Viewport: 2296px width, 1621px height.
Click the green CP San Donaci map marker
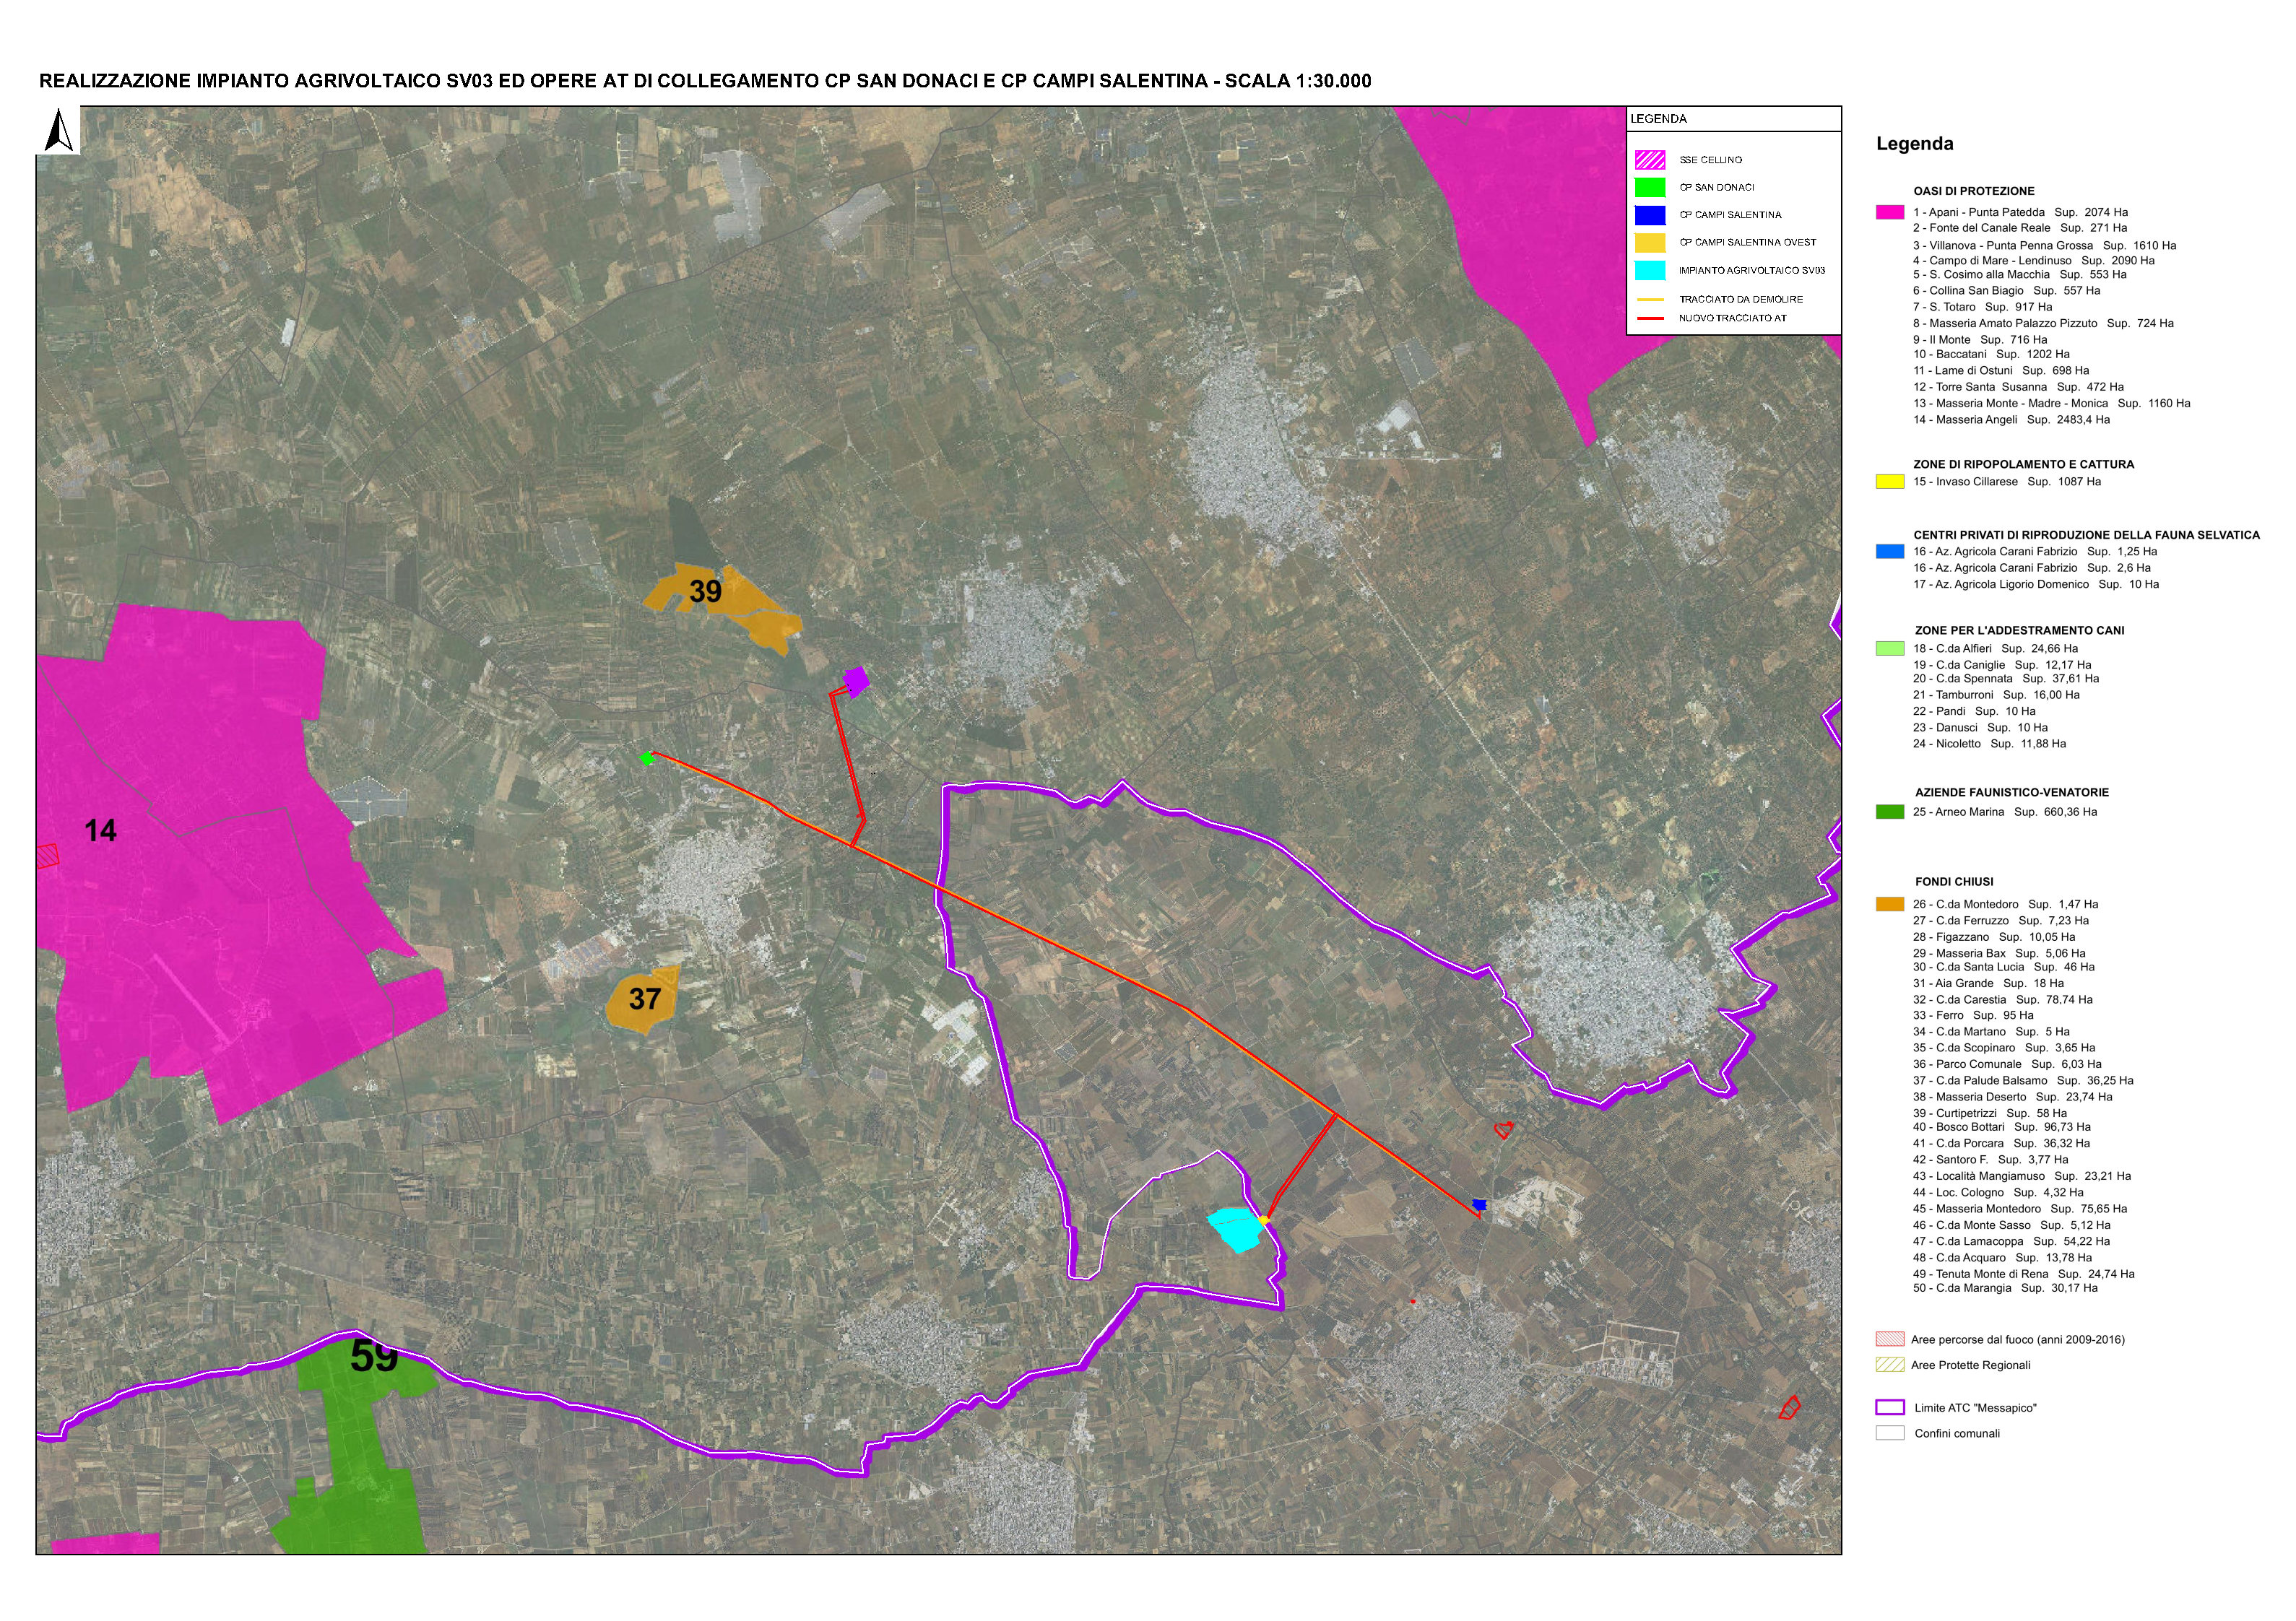pyautogui.click(x=646, y=759)
